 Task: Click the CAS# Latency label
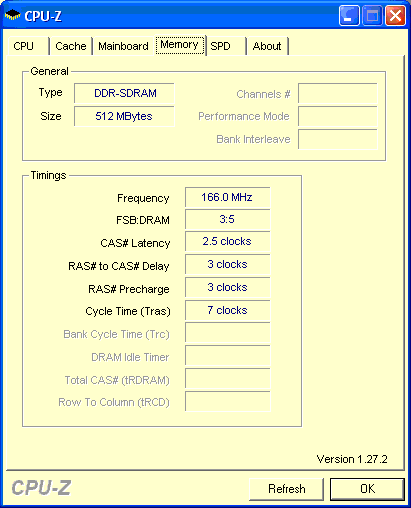(135, 243)
